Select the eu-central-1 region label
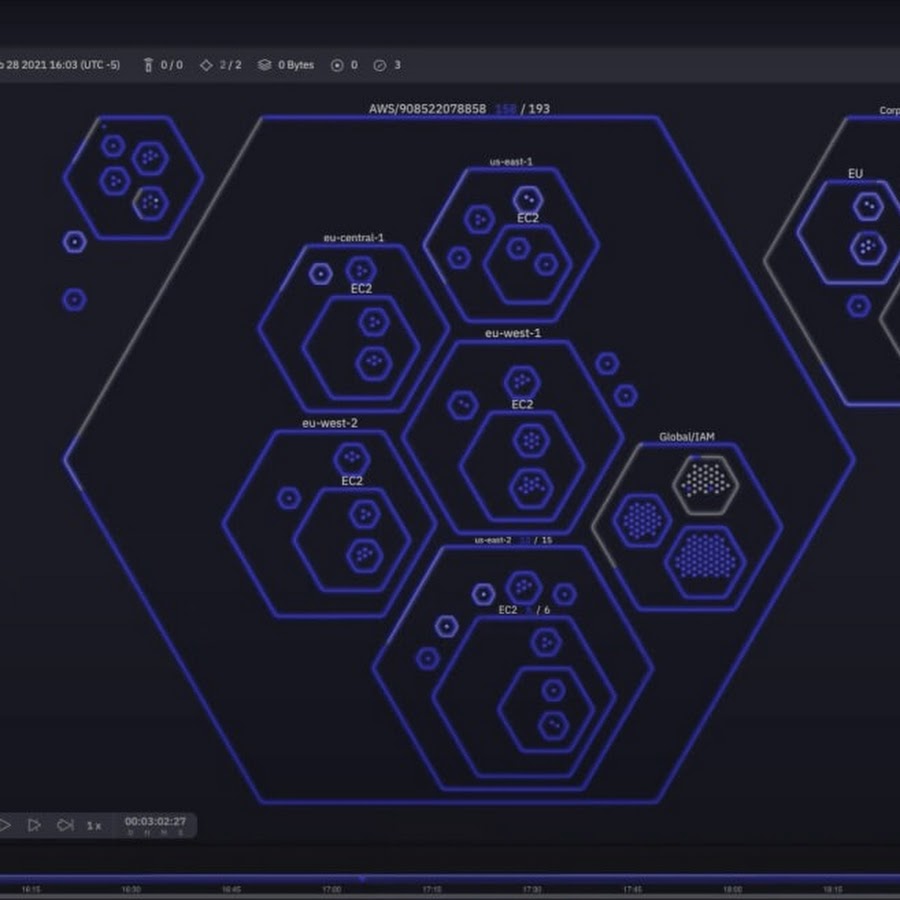 [353, 238]
